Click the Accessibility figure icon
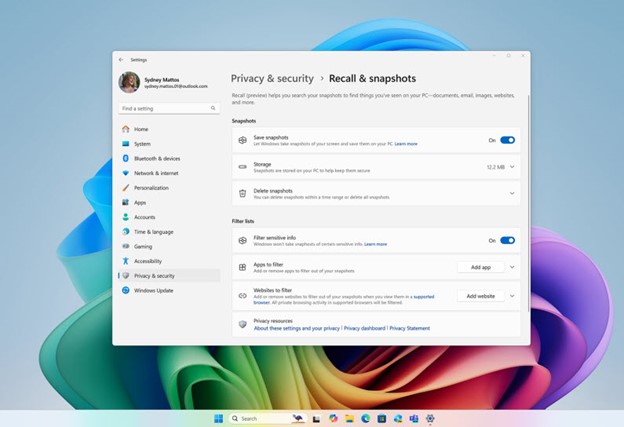Image resolution: width=624 pixels, height=427 pixels. click(x=126, y=261)
